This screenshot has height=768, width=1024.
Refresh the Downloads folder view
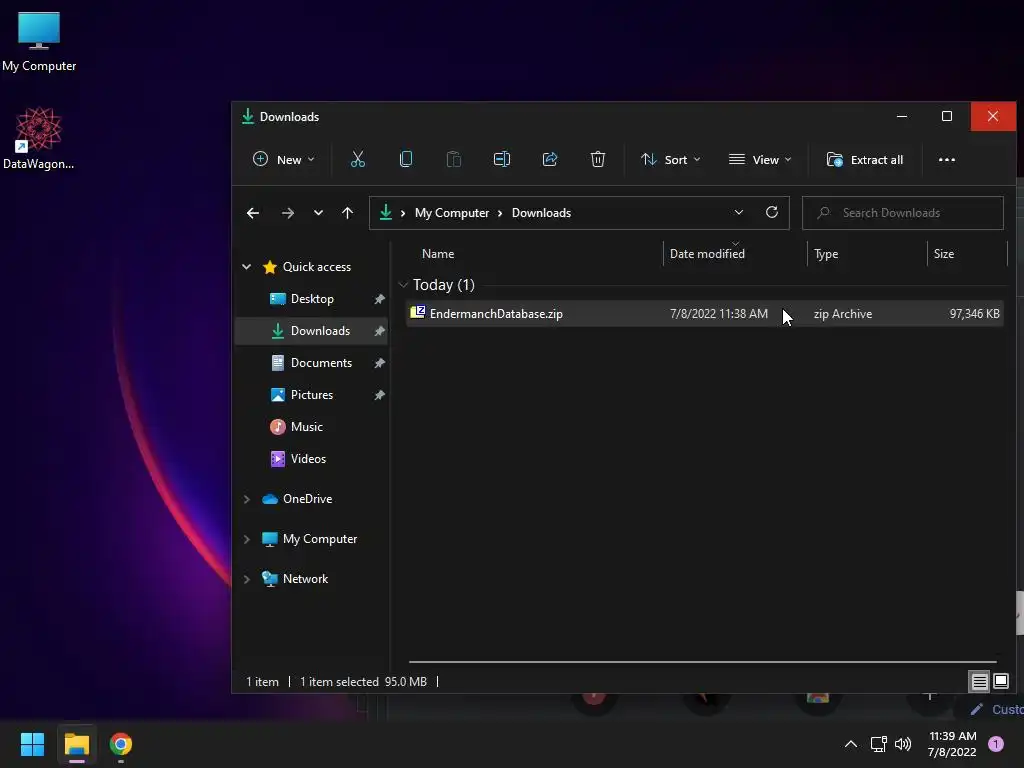(x=771, y=212)
